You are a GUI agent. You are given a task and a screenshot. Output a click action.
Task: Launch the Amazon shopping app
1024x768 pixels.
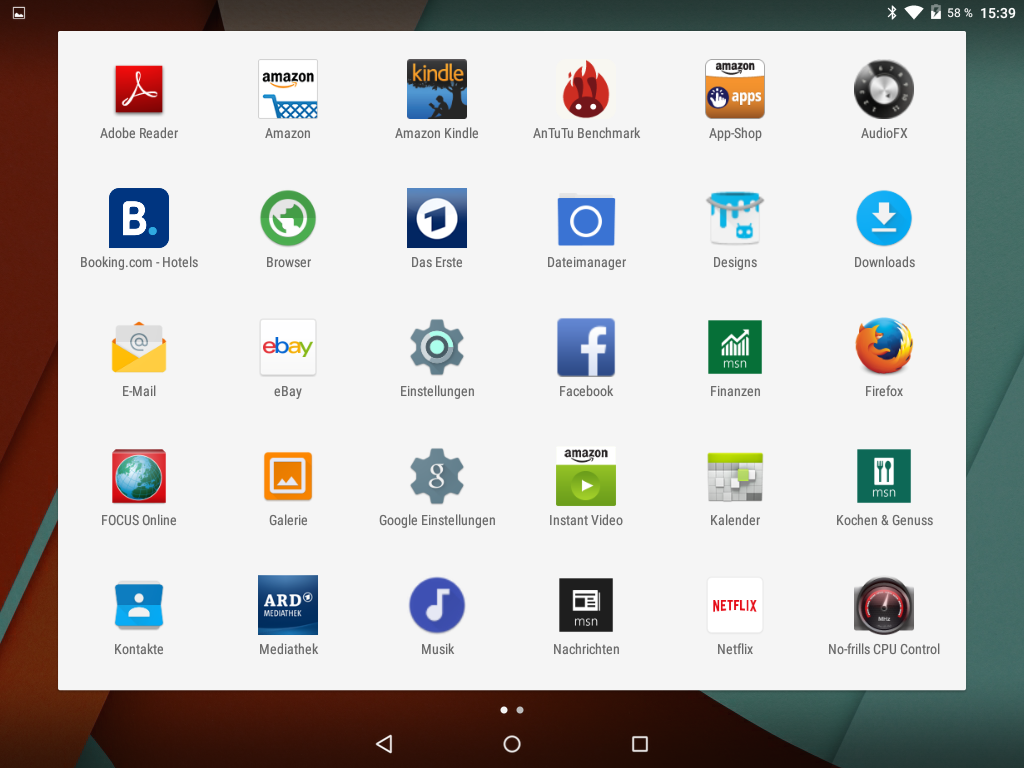click(x=288, y=89)
